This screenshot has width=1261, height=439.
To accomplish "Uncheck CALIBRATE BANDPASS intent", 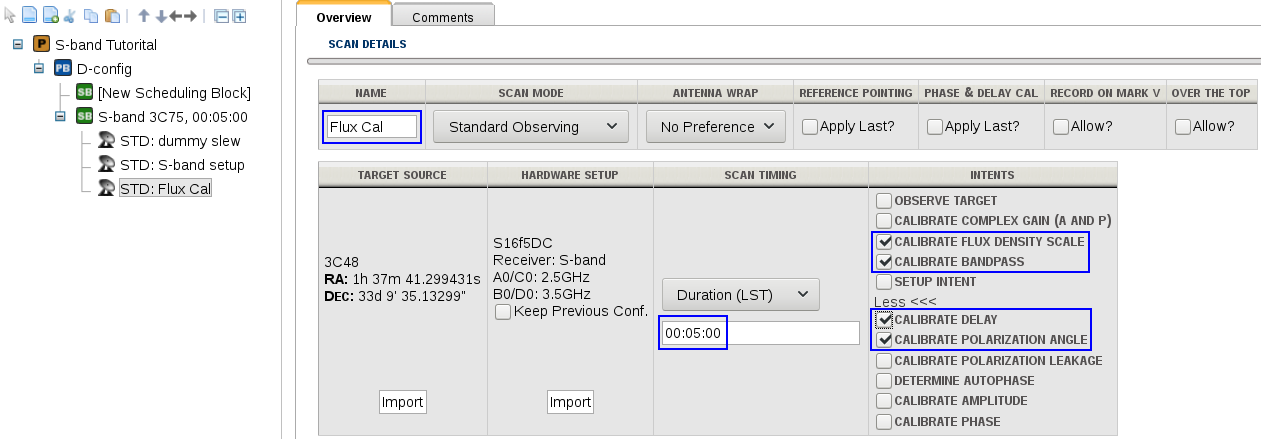I will coord(883,262).
